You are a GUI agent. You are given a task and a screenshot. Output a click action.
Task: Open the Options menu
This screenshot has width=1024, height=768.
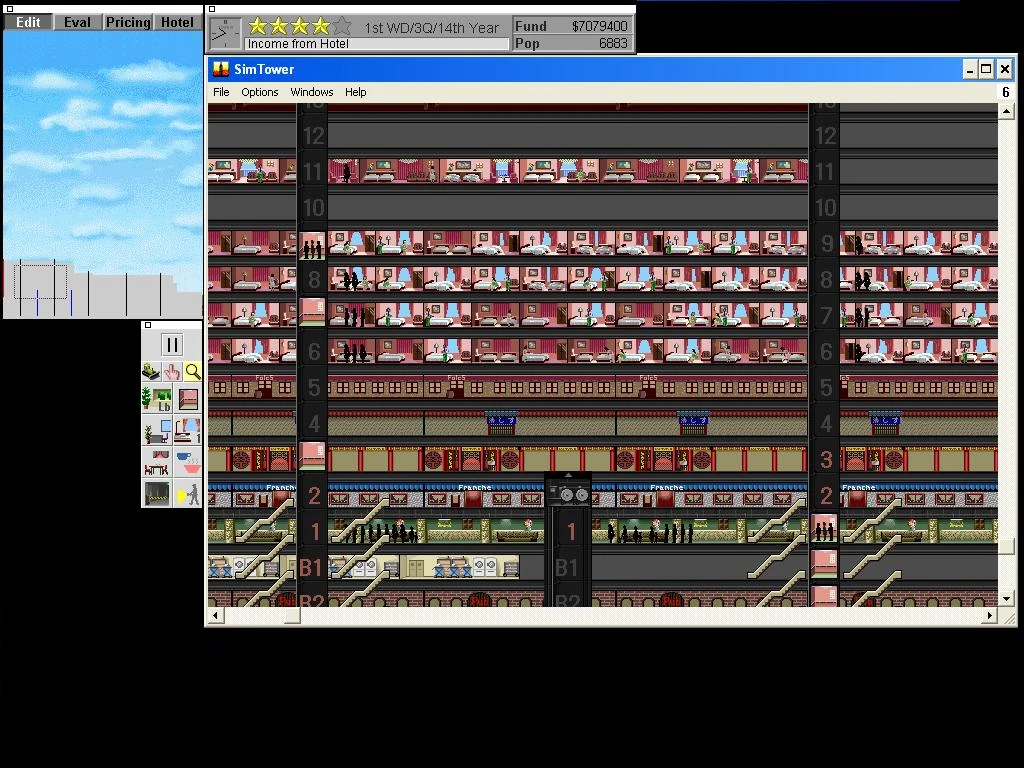(260, 92)
